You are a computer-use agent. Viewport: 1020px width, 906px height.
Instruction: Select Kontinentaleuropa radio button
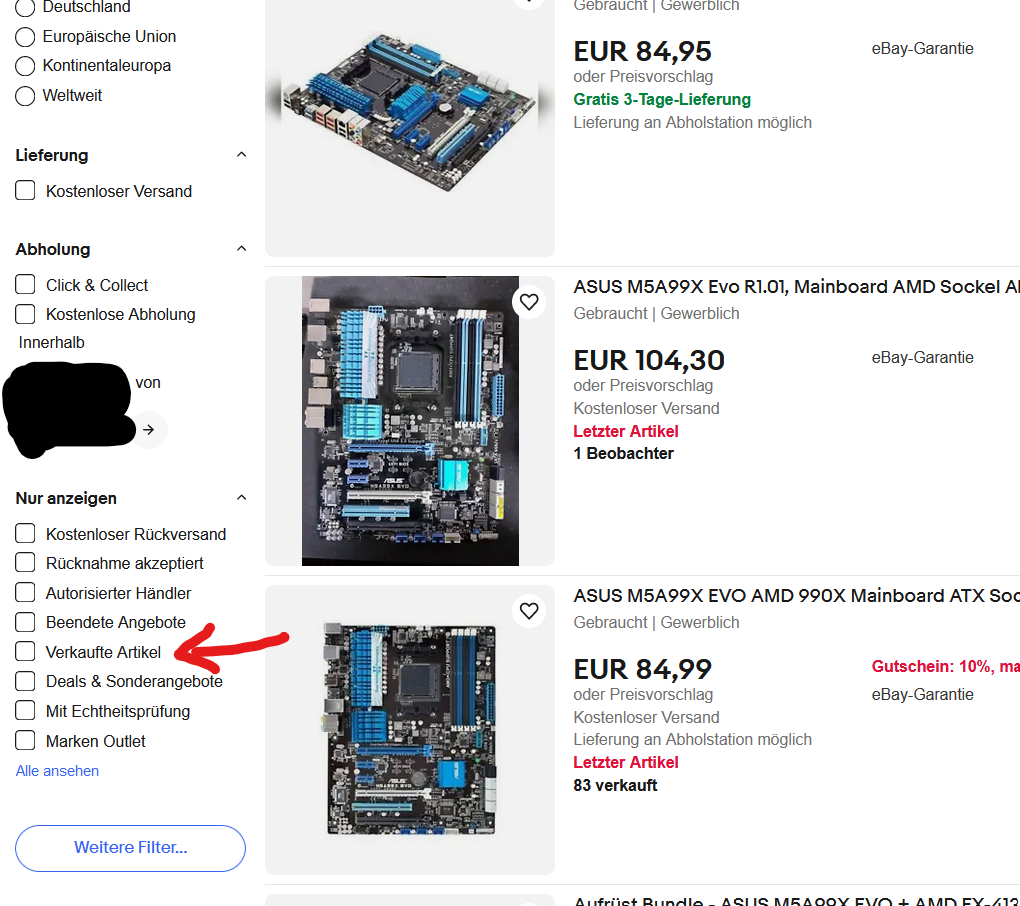(x=25, y=66)
